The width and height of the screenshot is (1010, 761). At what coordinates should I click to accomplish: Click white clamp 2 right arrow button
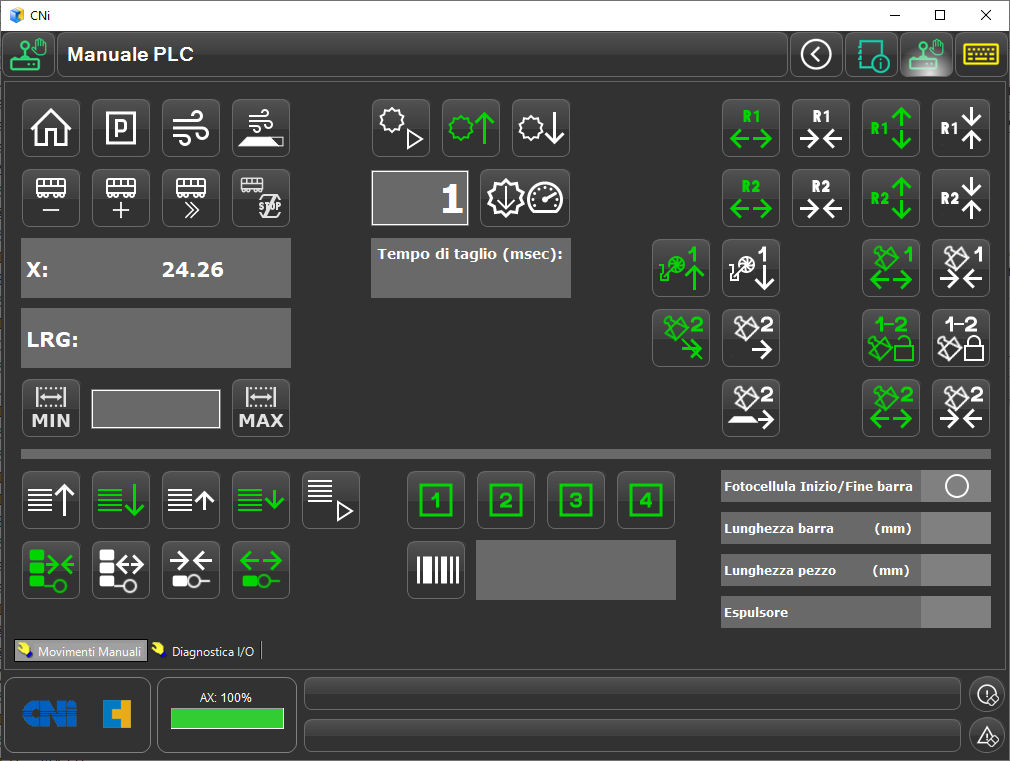click(x=751, y=338)
